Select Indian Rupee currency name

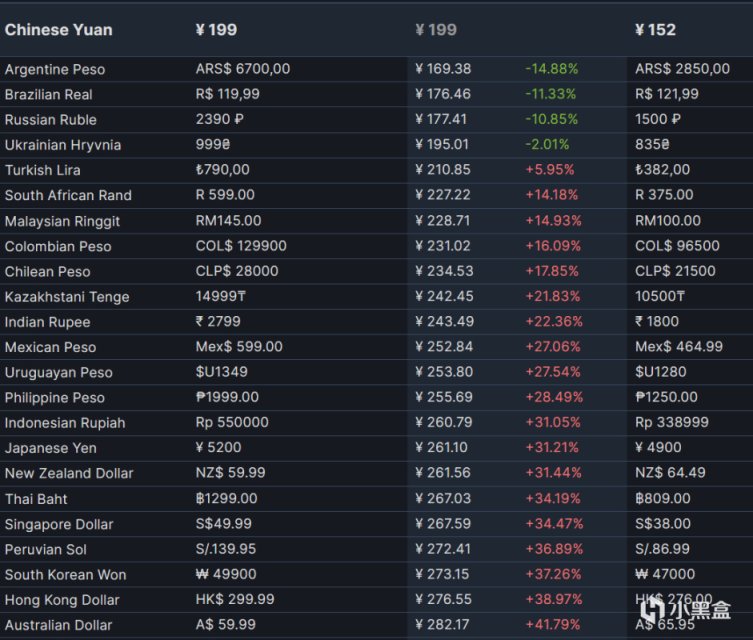(x=48, y=322)
